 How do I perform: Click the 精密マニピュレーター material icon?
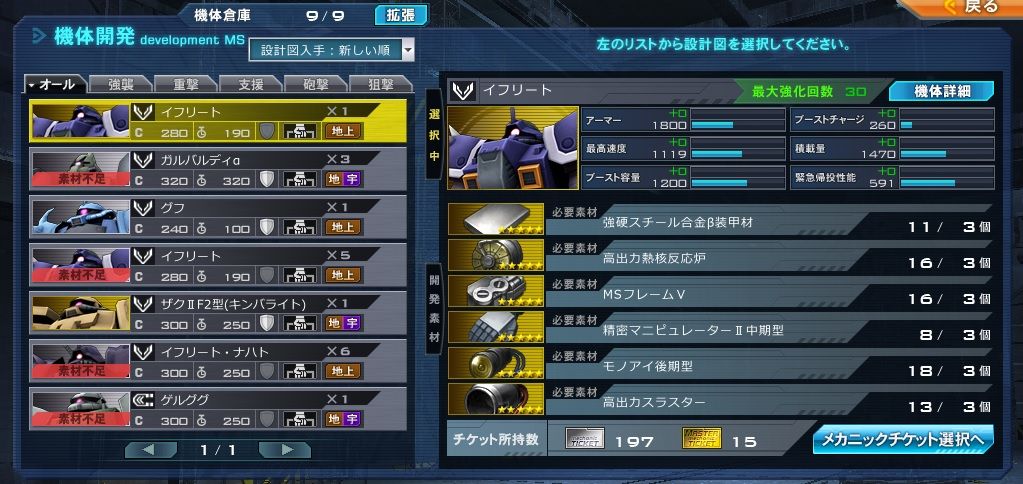496,327
